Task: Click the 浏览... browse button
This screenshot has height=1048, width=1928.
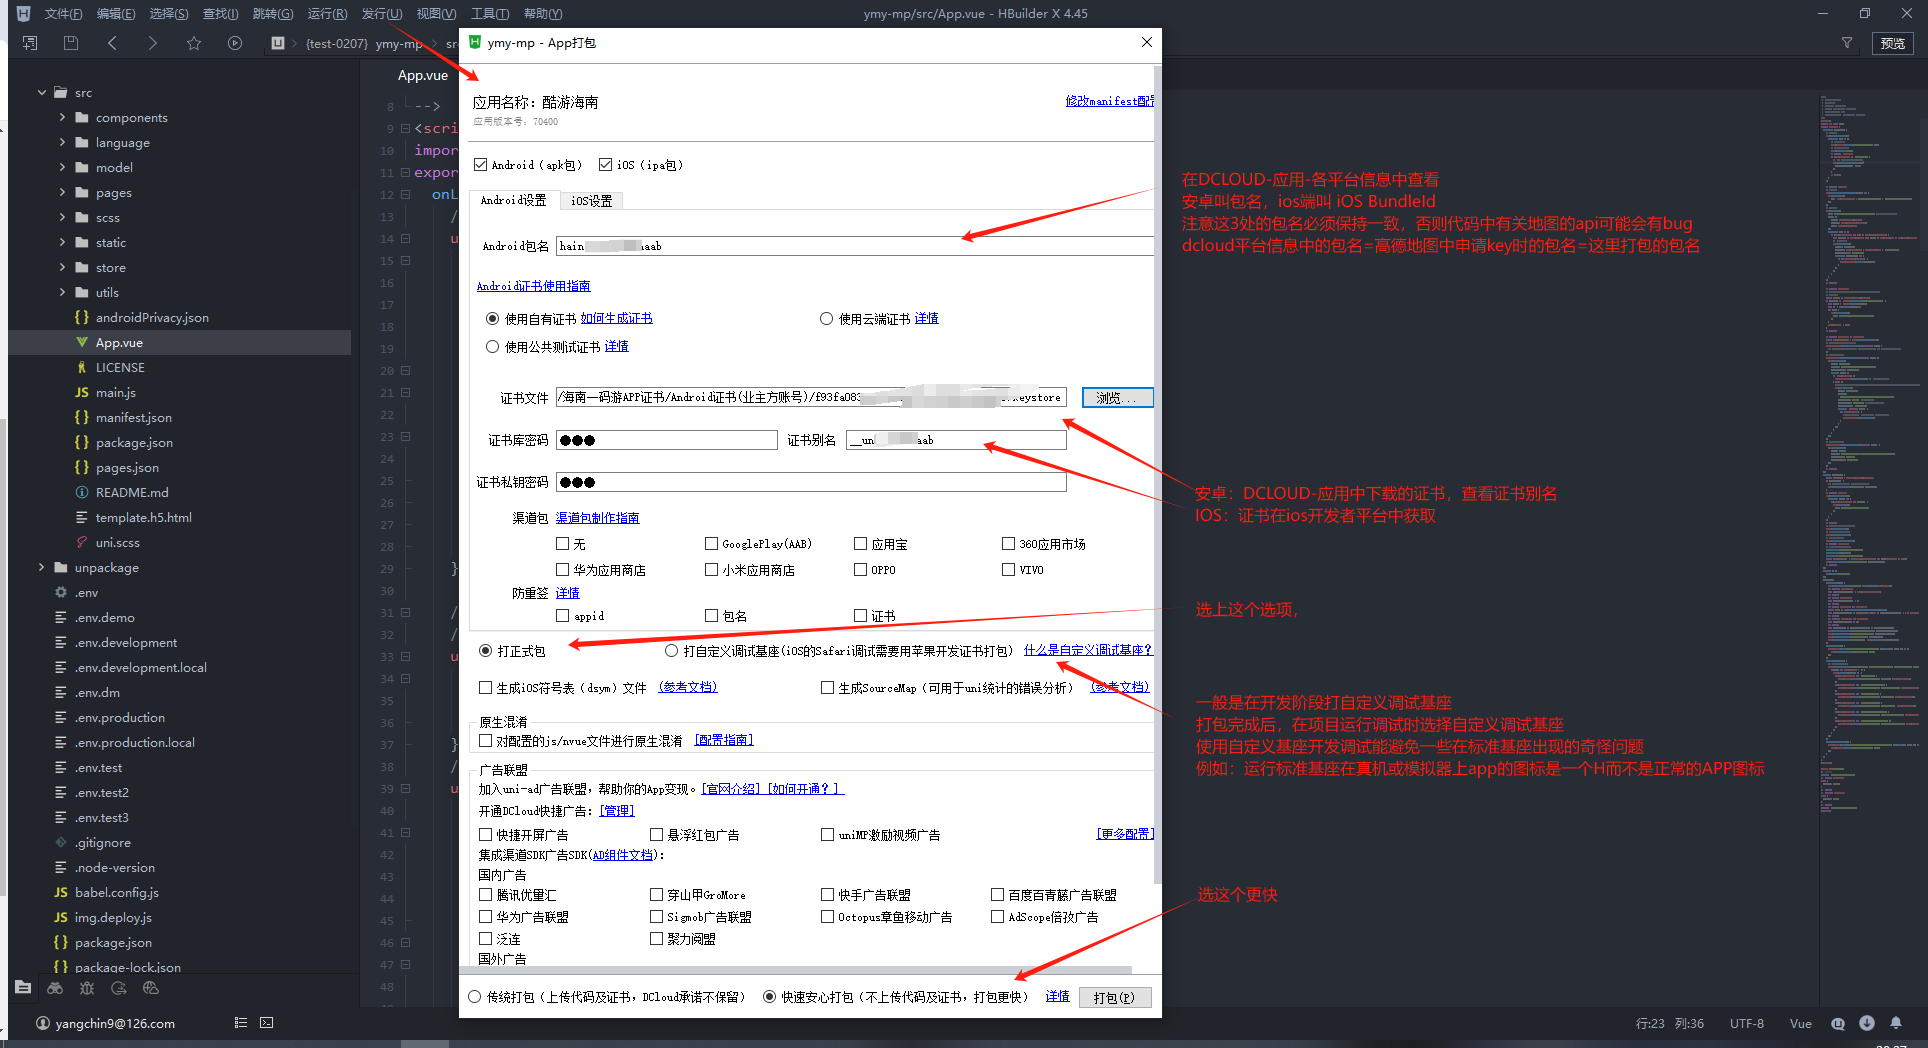Action: click(x=1117, y=398)
